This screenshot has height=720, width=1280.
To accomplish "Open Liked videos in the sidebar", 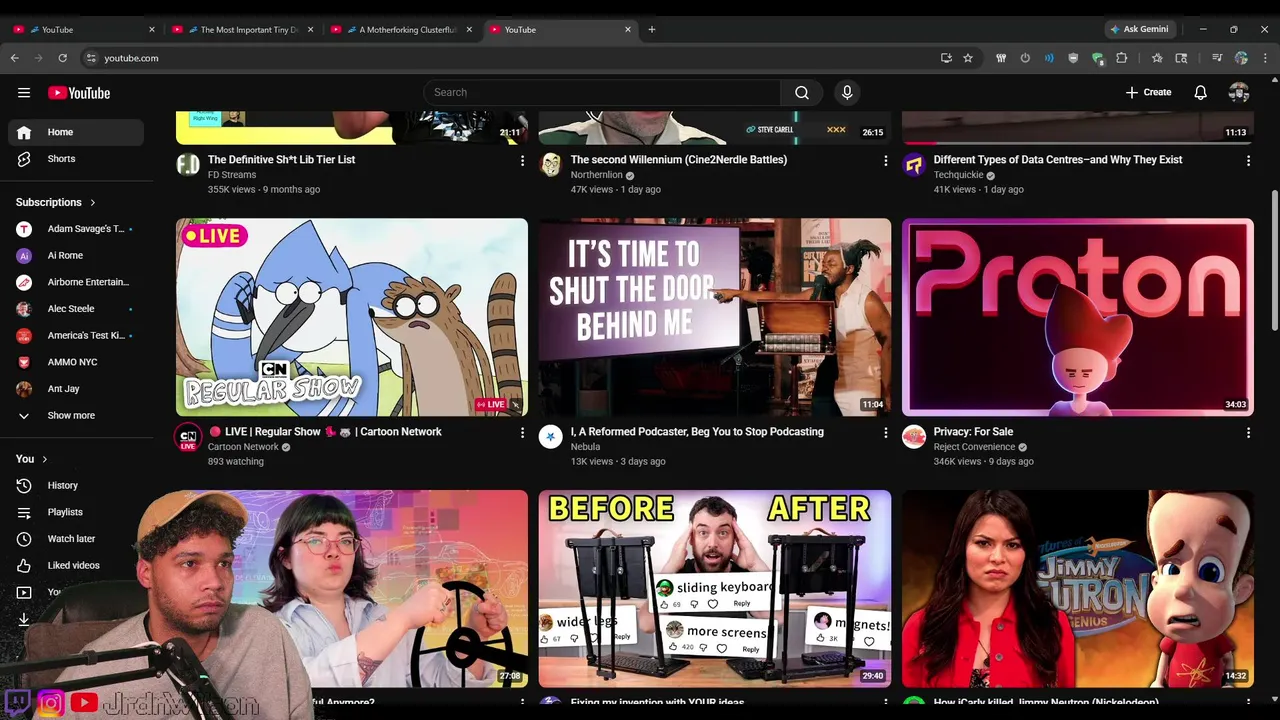I will click(x=76, y=565).
